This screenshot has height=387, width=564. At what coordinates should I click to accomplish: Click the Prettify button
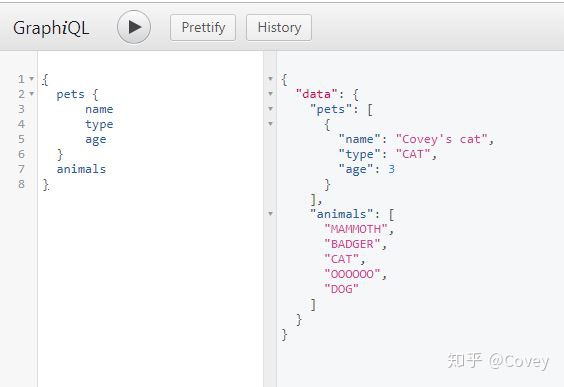point(203,27)
